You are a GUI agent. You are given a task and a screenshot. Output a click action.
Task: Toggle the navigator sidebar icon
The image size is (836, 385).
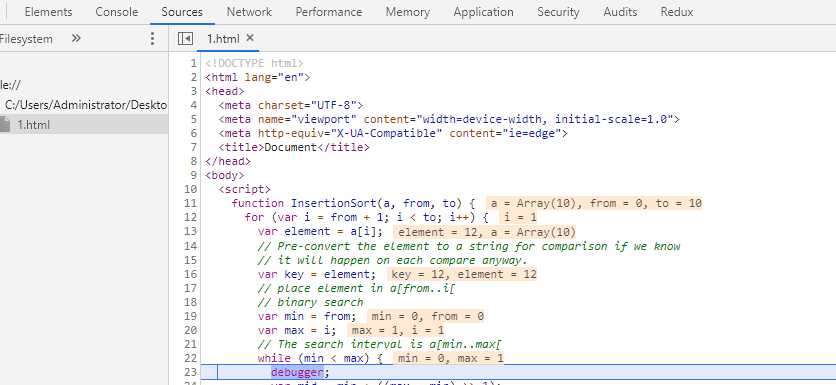tap(185, 38)
